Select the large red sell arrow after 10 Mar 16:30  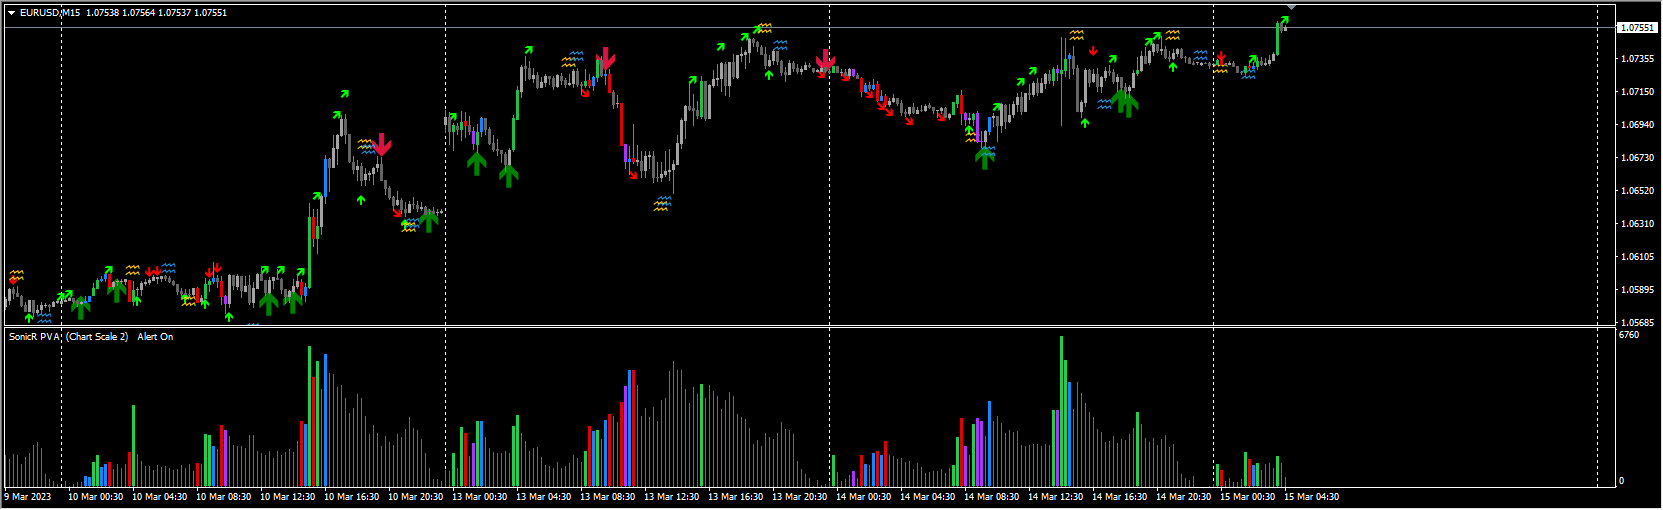point(381,144)
